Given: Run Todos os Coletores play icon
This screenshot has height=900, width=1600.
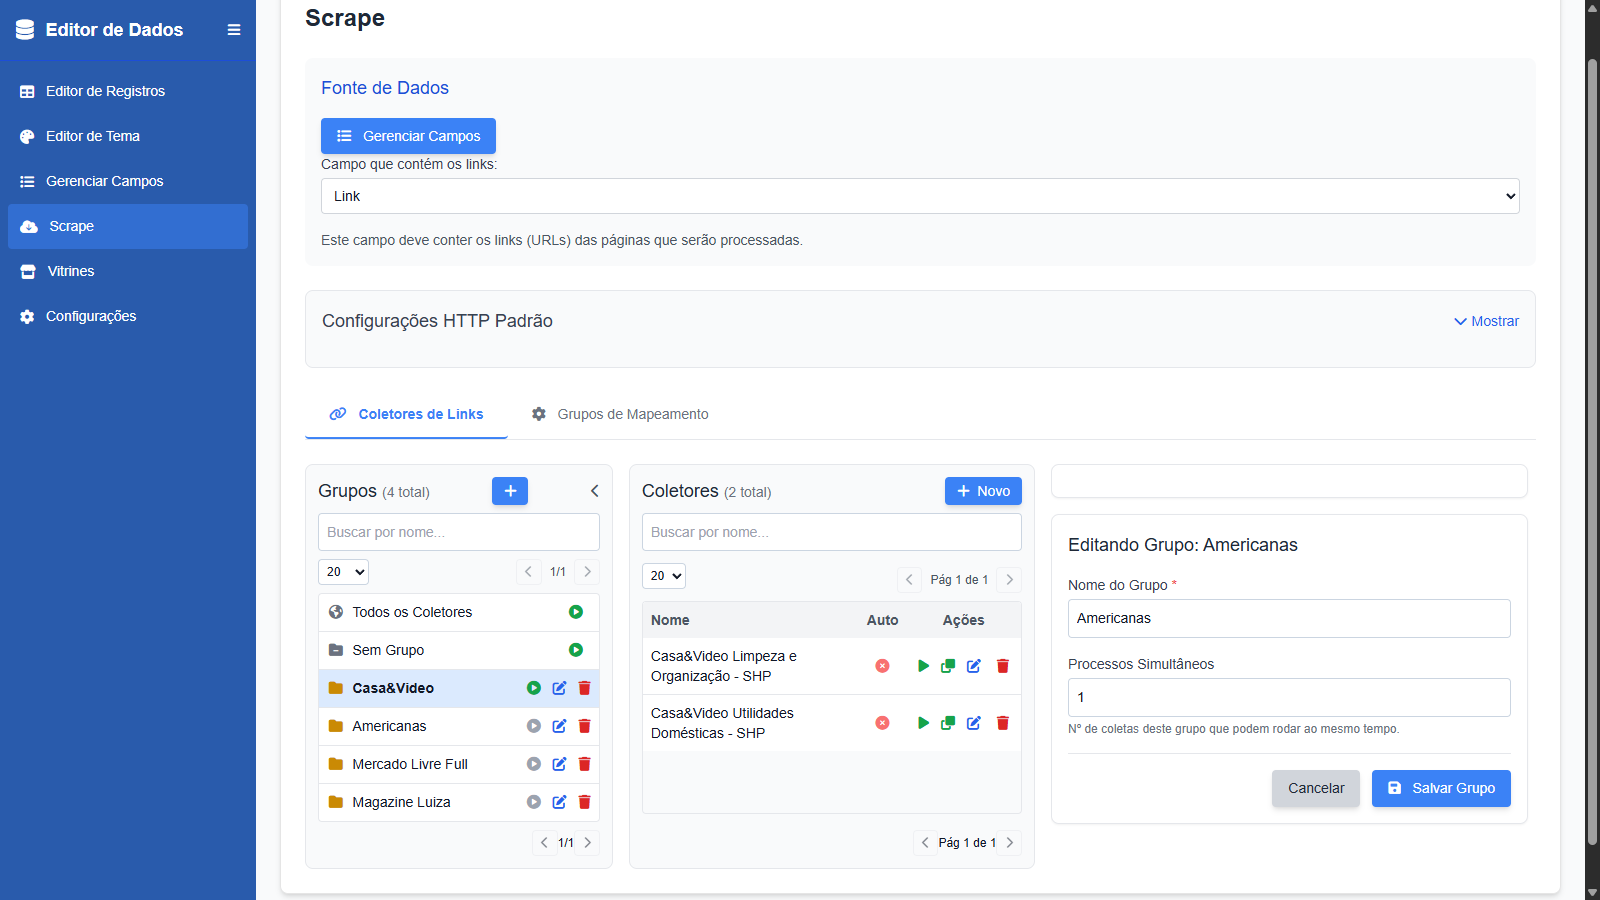Looking at the screenshot, I should [576, 612].
